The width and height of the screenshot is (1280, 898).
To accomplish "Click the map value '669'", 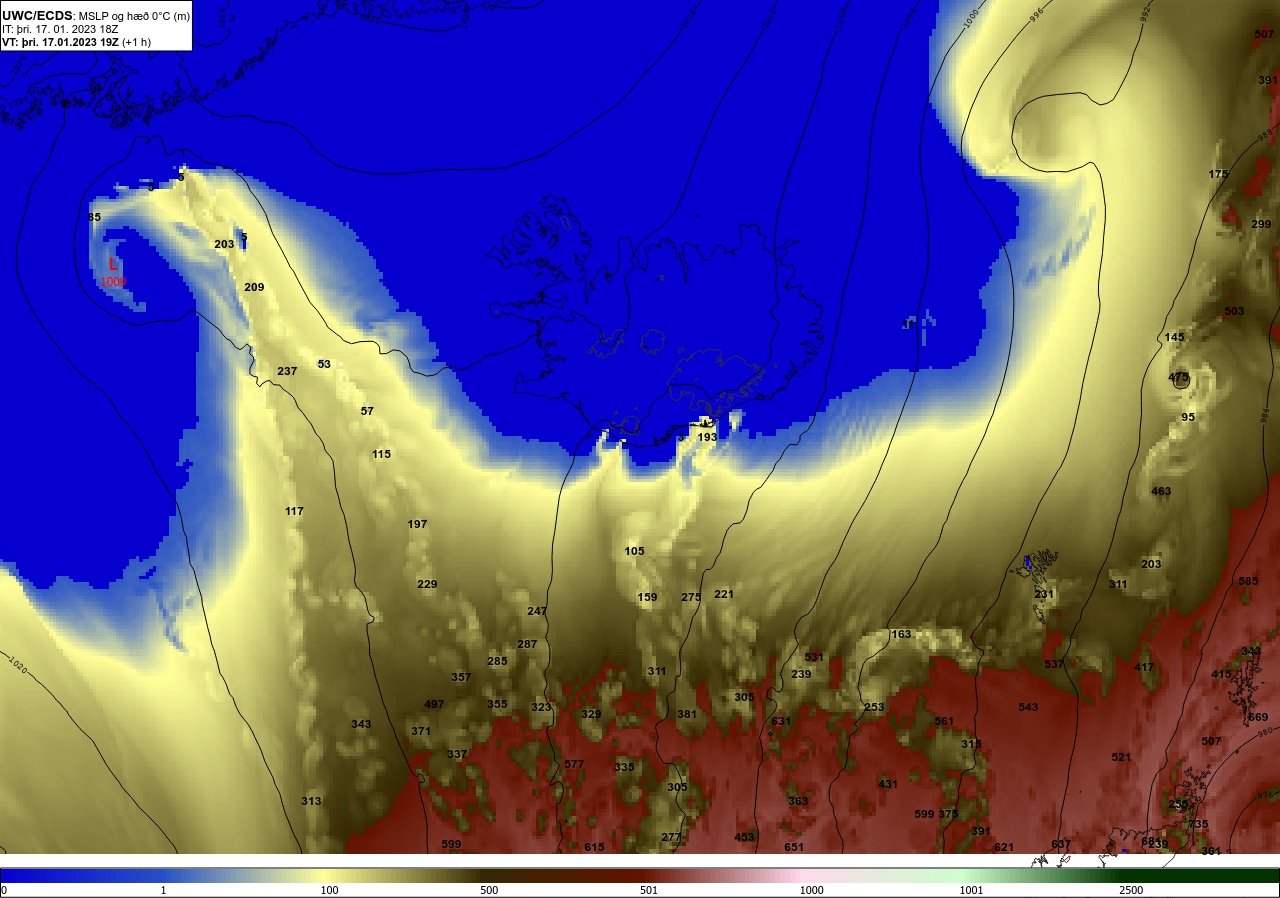I will pos(1258,717).
